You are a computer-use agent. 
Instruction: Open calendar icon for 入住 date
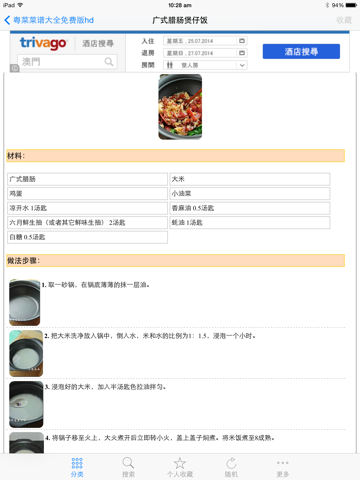242,41
